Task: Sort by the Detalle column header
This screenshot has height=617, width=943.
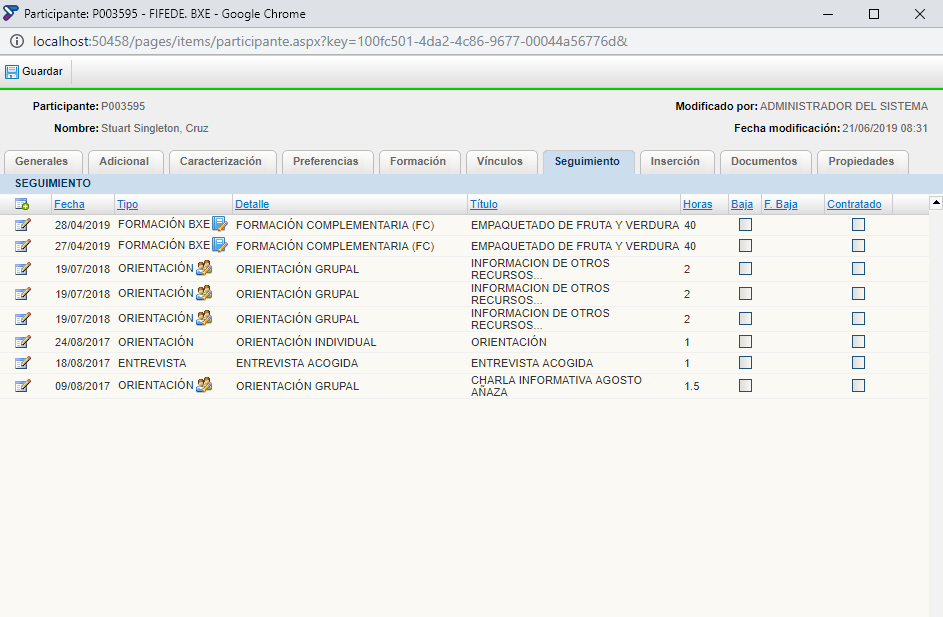Action: click(x=252, y=204)
